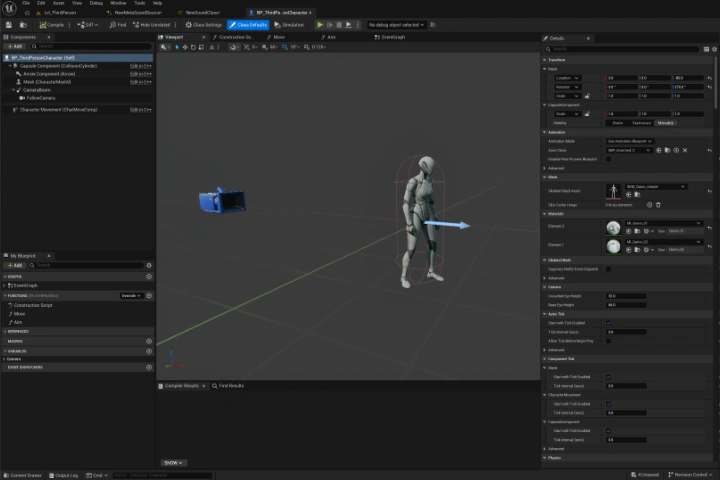Toggle CapsuleComponent Start with Tick Enabled checkbox

(x=608, y=431)
